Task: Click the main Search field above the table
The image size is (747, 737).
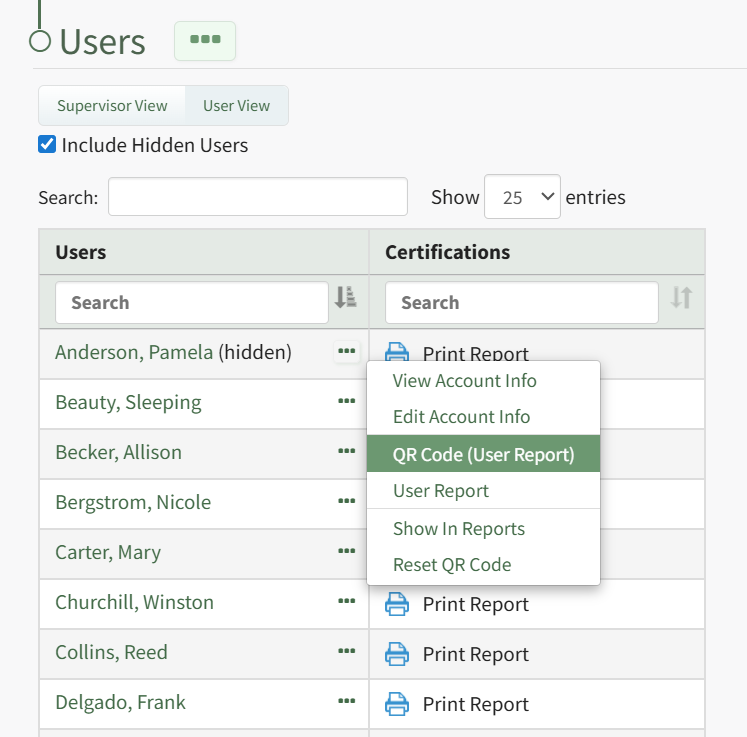Action: (257, 197)
